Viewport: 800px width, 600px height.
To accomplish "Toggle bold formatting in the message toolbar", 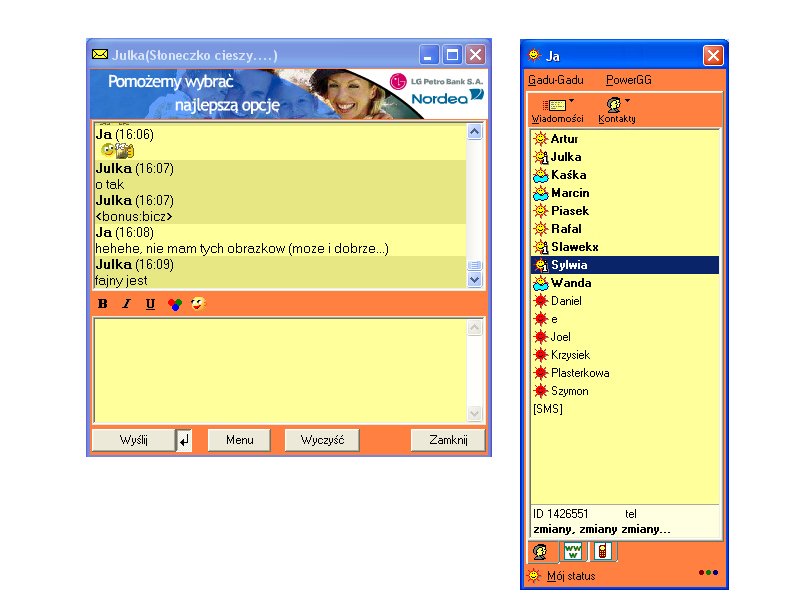I will (x=103, y=304).
